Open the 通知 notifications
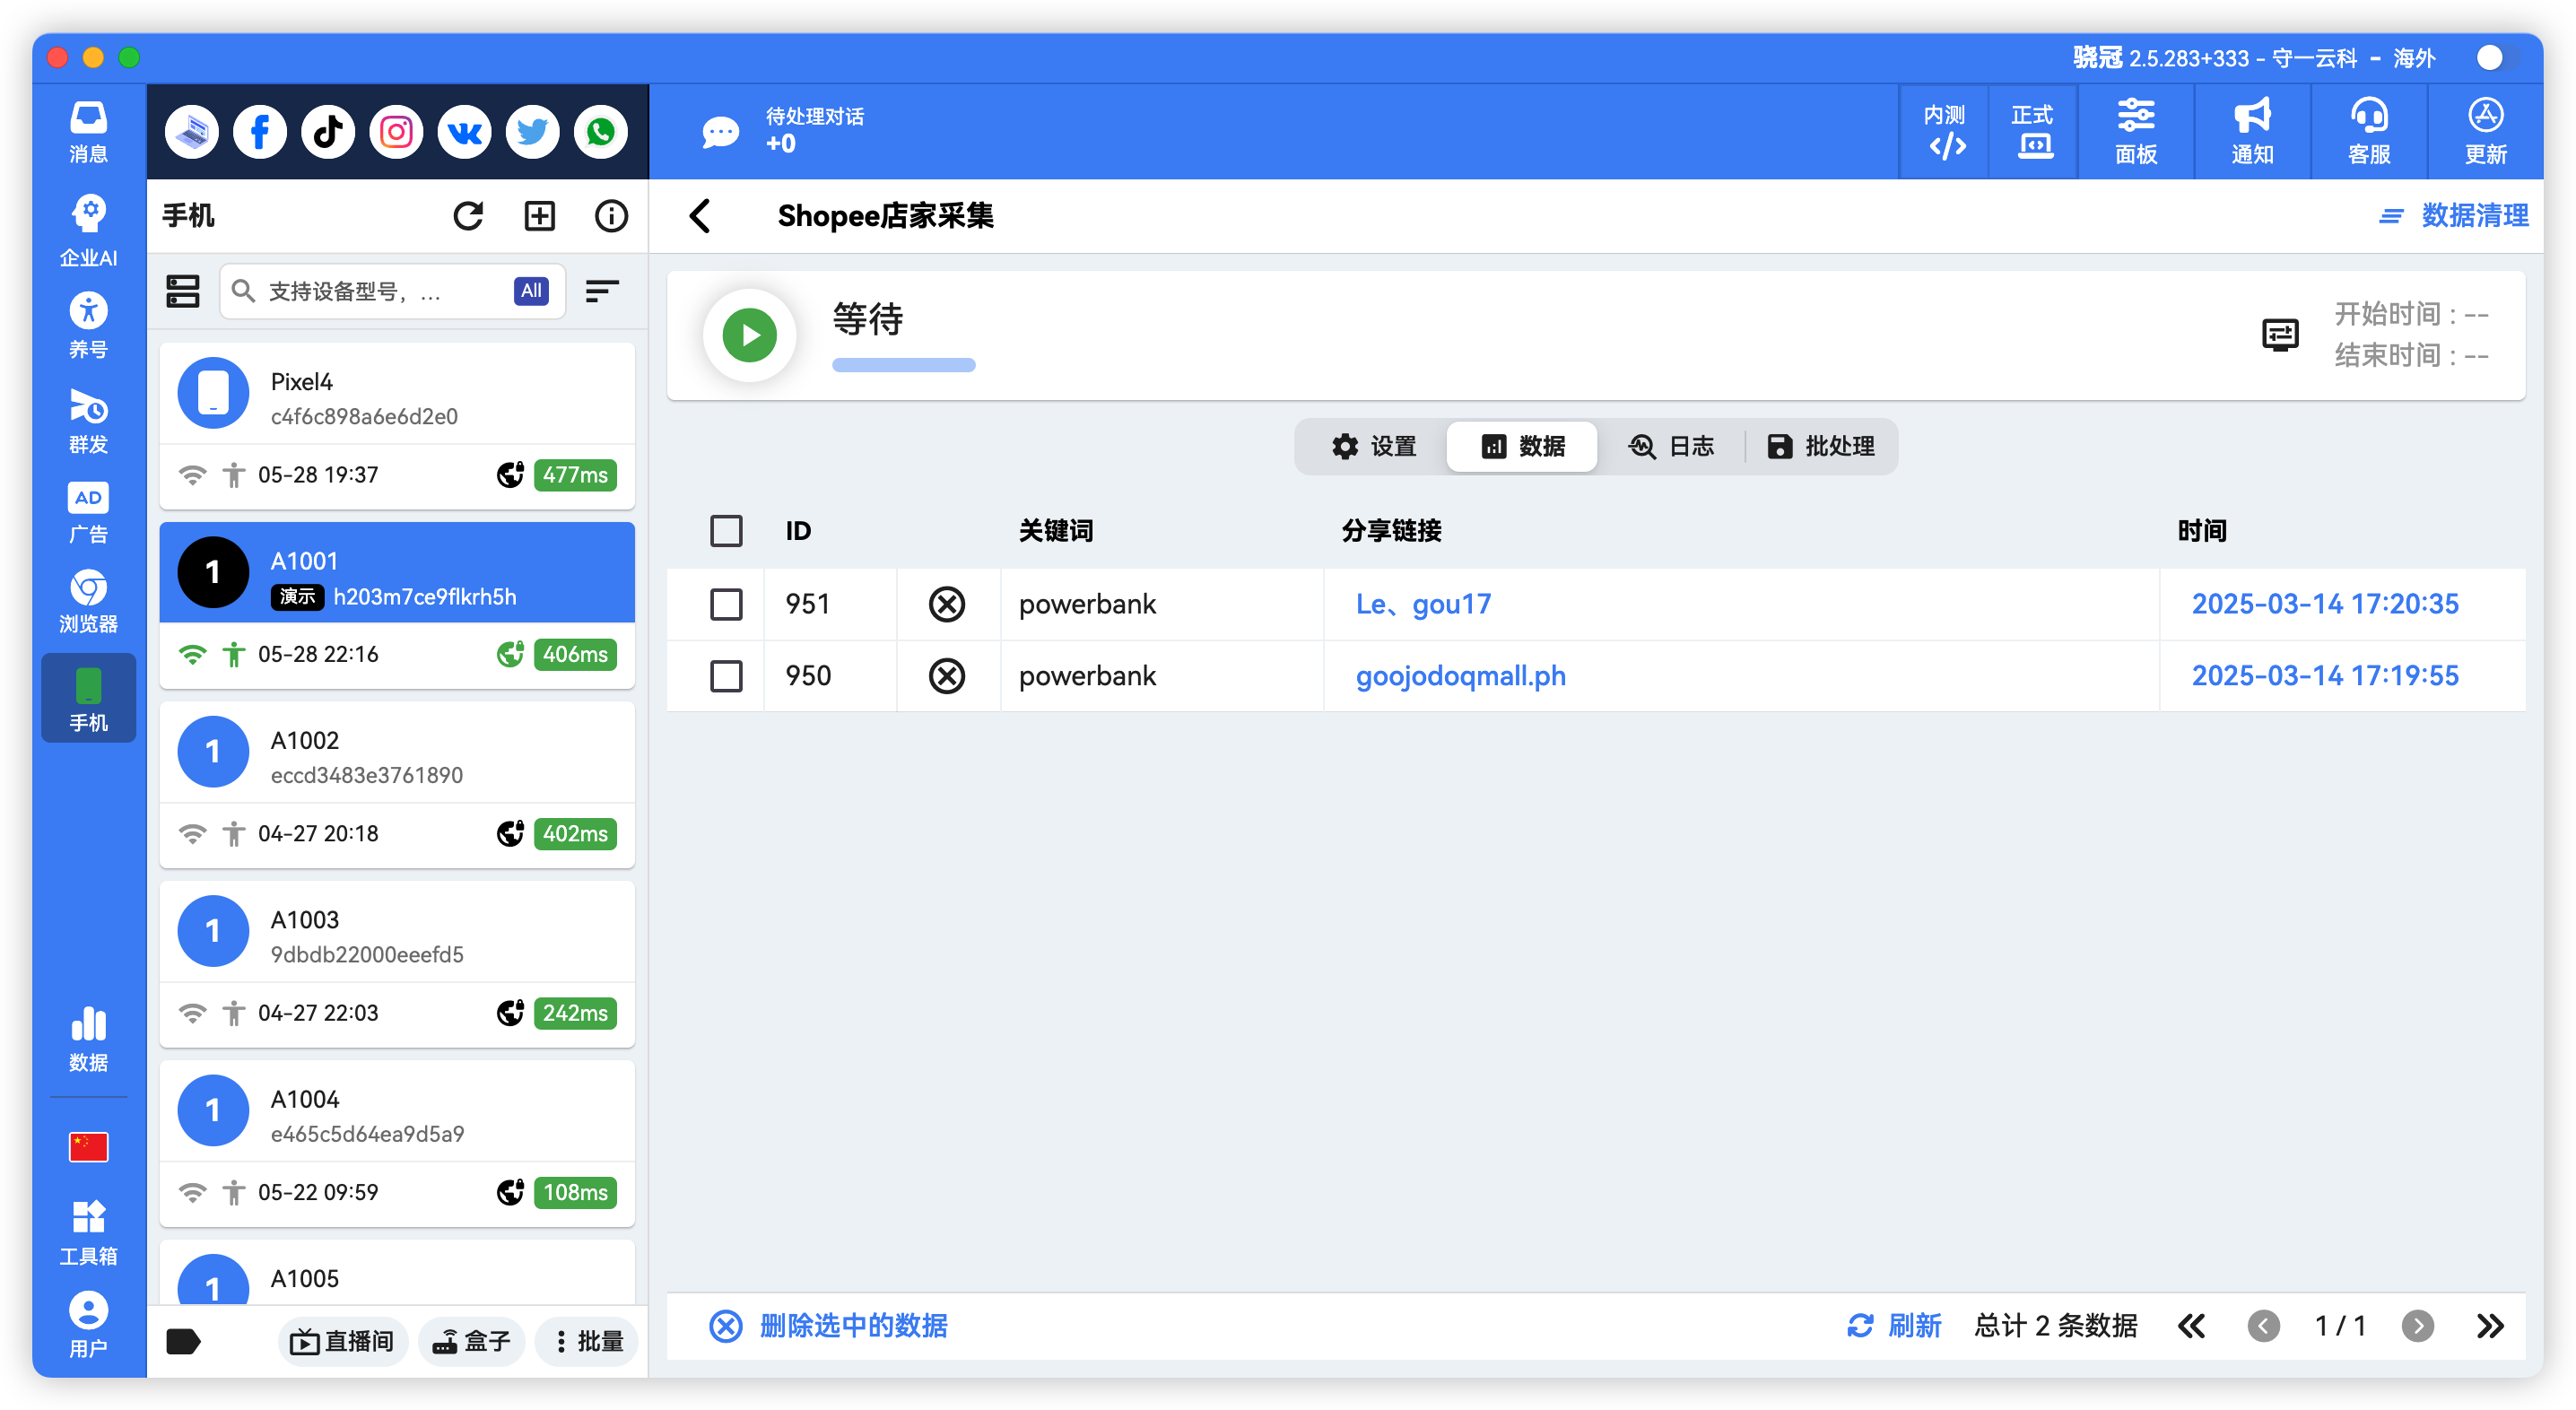 [x=2252, y=132]
